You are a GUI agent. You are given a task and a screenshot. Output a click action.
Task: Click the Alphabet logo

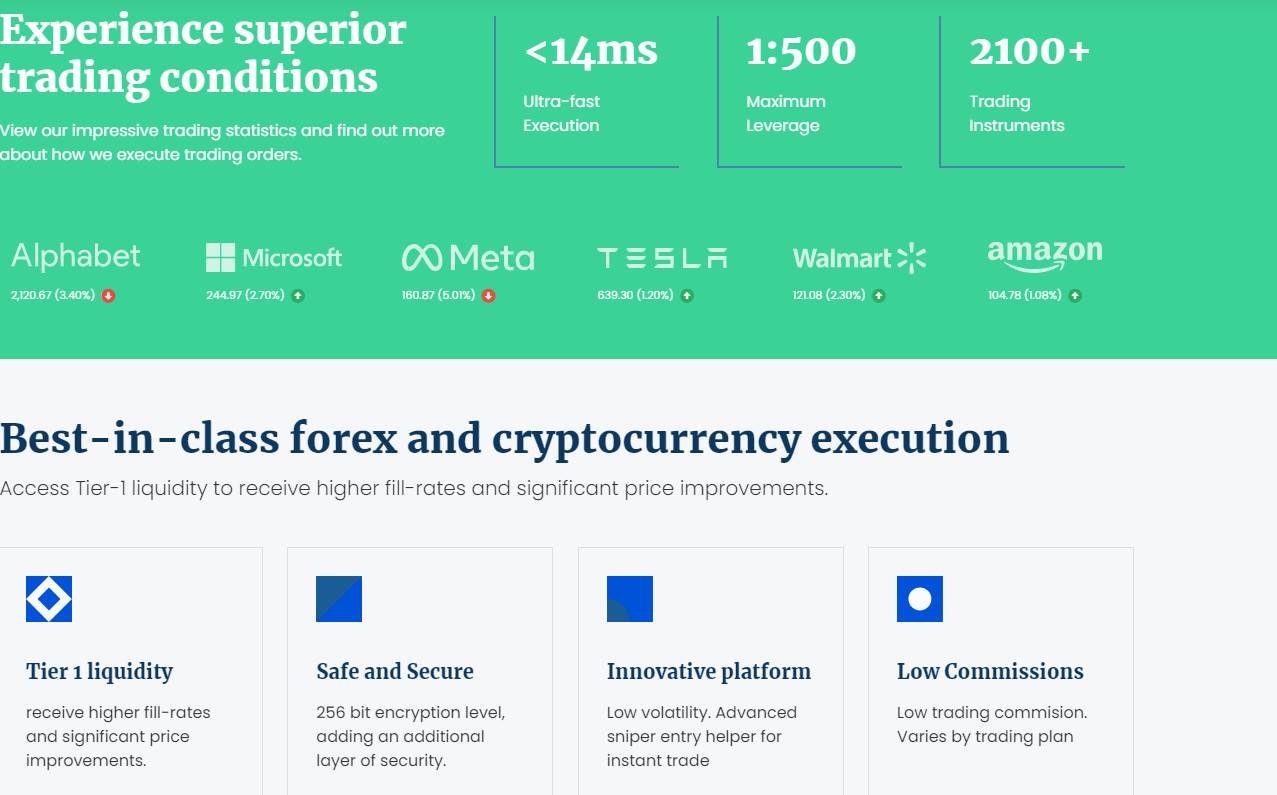76,257
